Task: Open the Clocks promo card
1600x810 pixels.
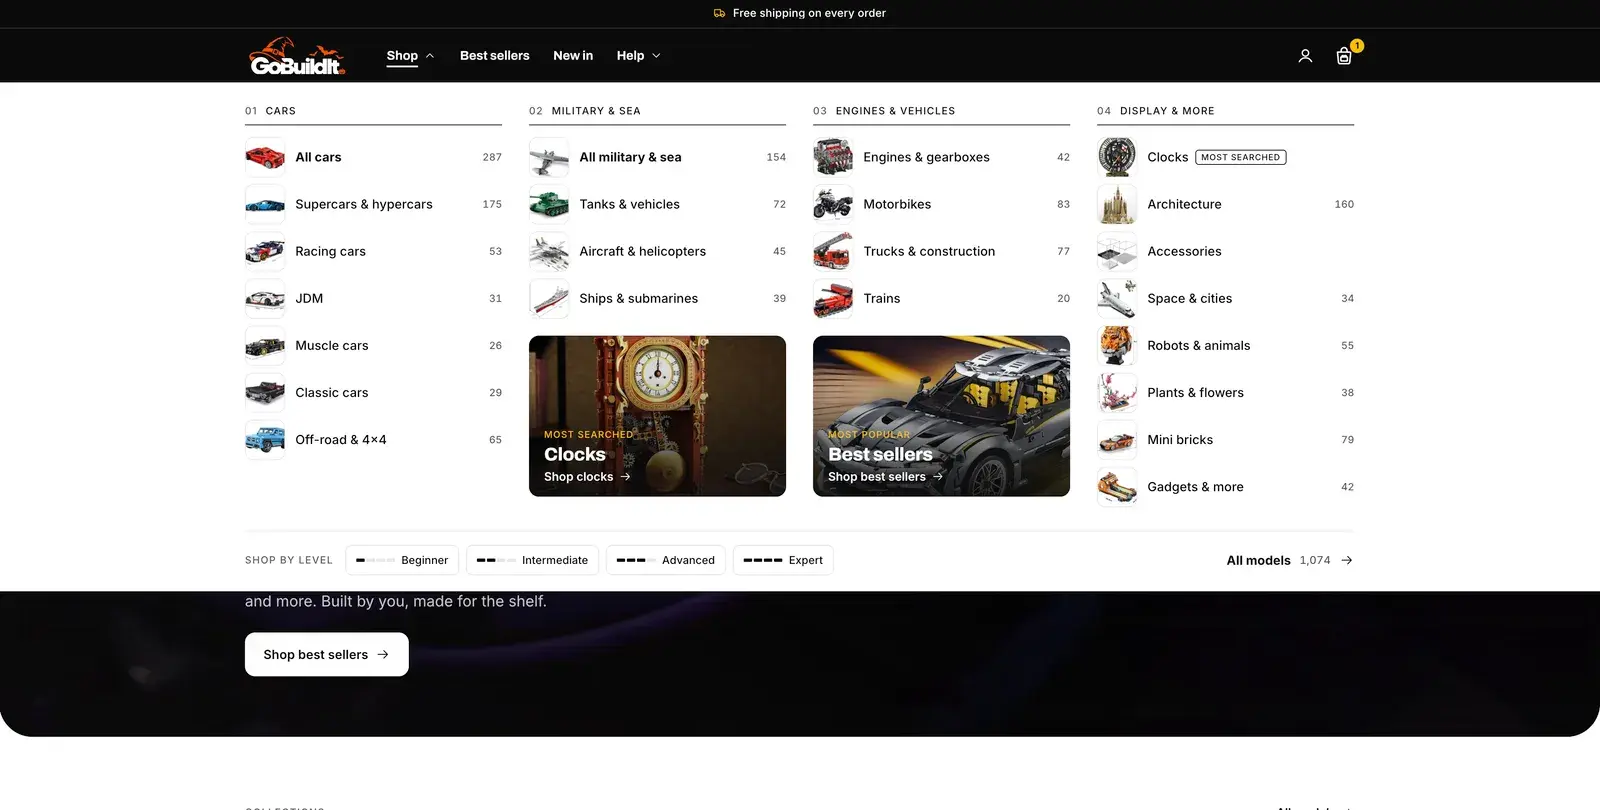Action: tap(657, 416)
